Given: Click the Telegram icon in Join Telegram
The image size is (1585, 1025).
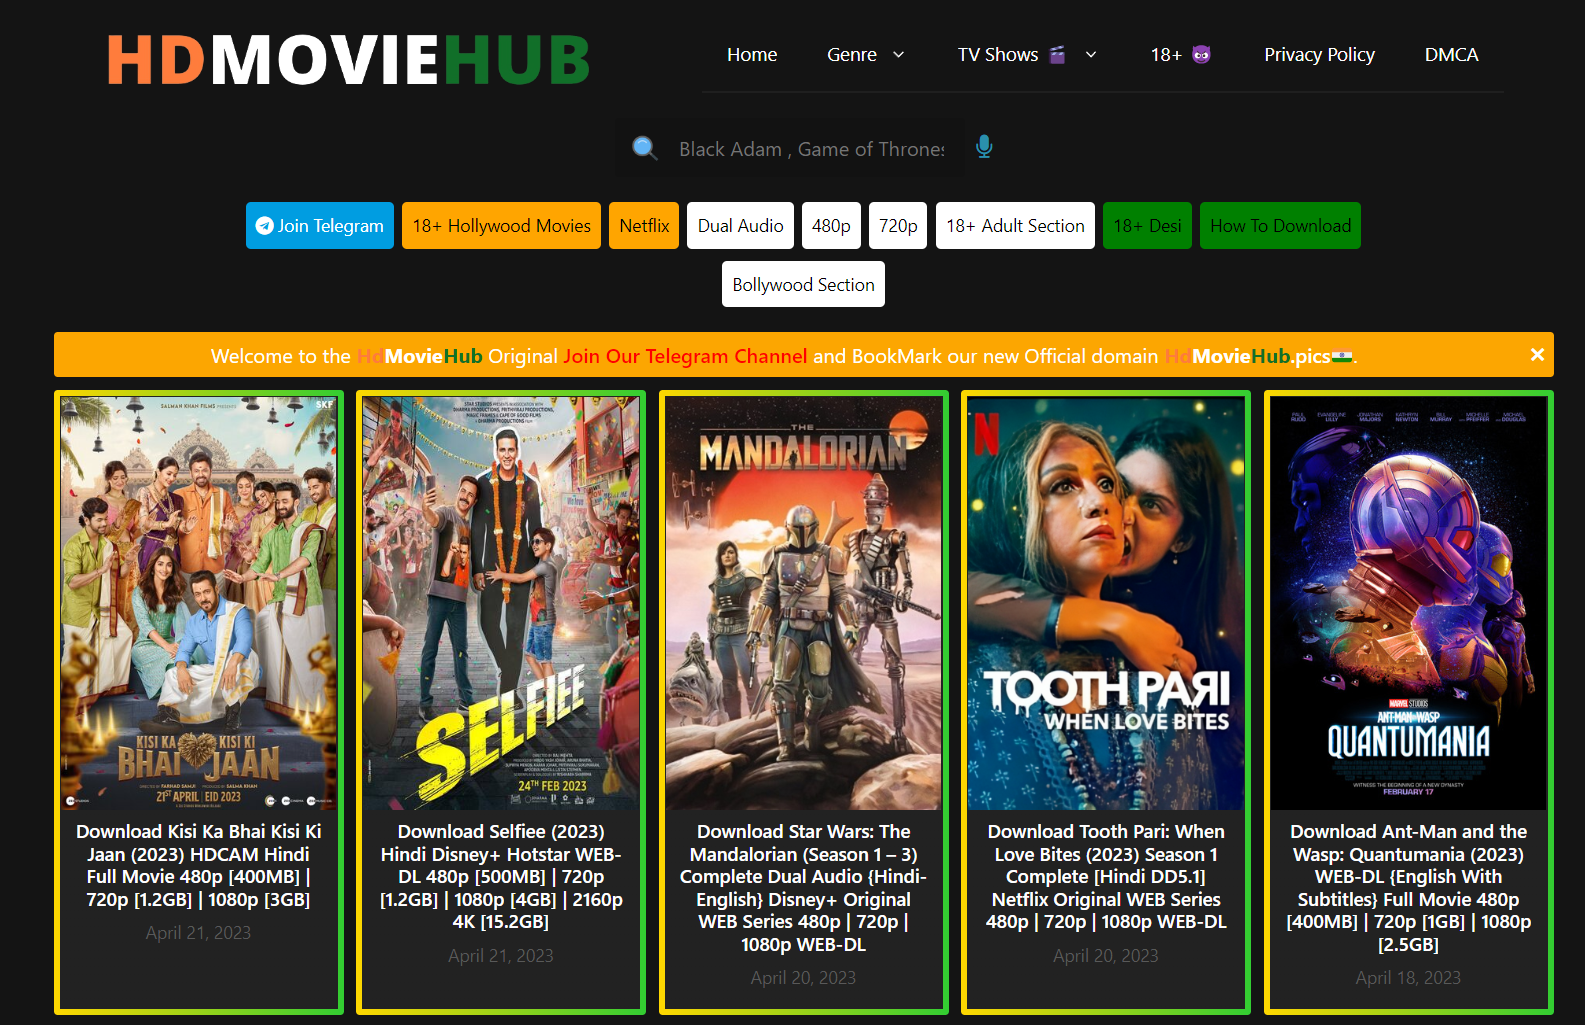Looking at the screenshot, I should 264,226.
